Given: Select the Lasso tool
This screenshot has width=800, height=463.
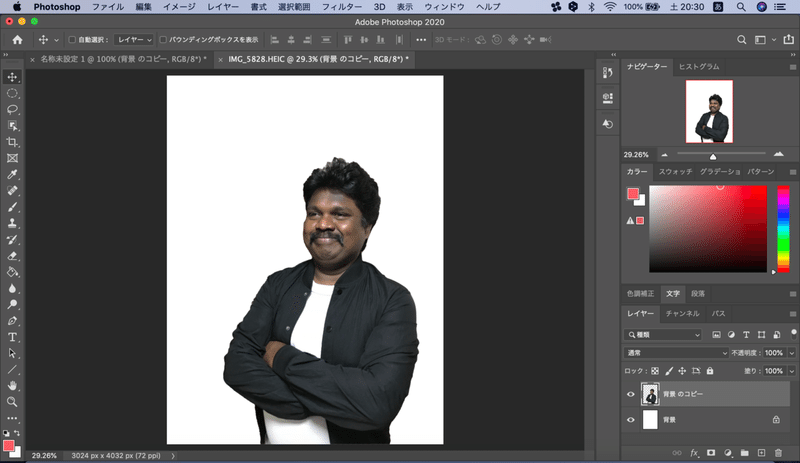Looking at the screenshot, I should click(13, 109).
